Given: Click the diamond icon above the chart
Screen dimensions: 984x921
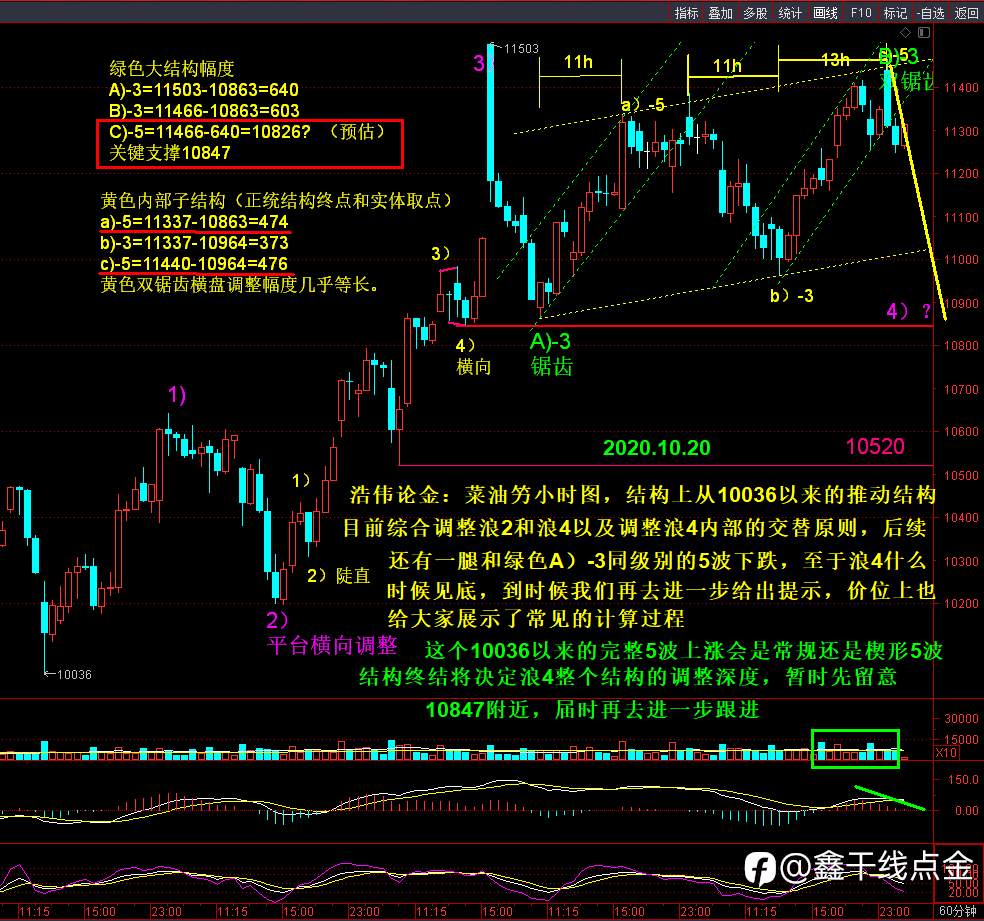Looking at the screenshot, I should (905, 32).
